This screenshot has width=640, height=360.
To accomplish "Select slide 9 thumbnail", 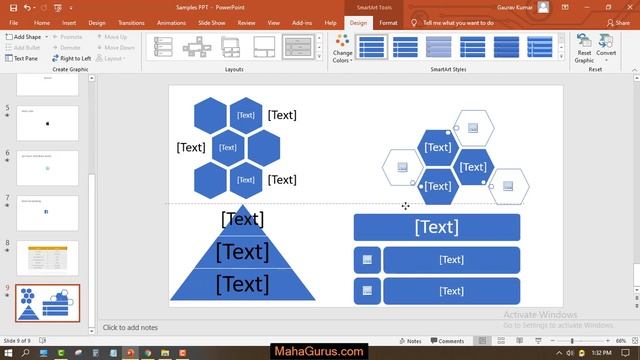I will tap(47, 303).
